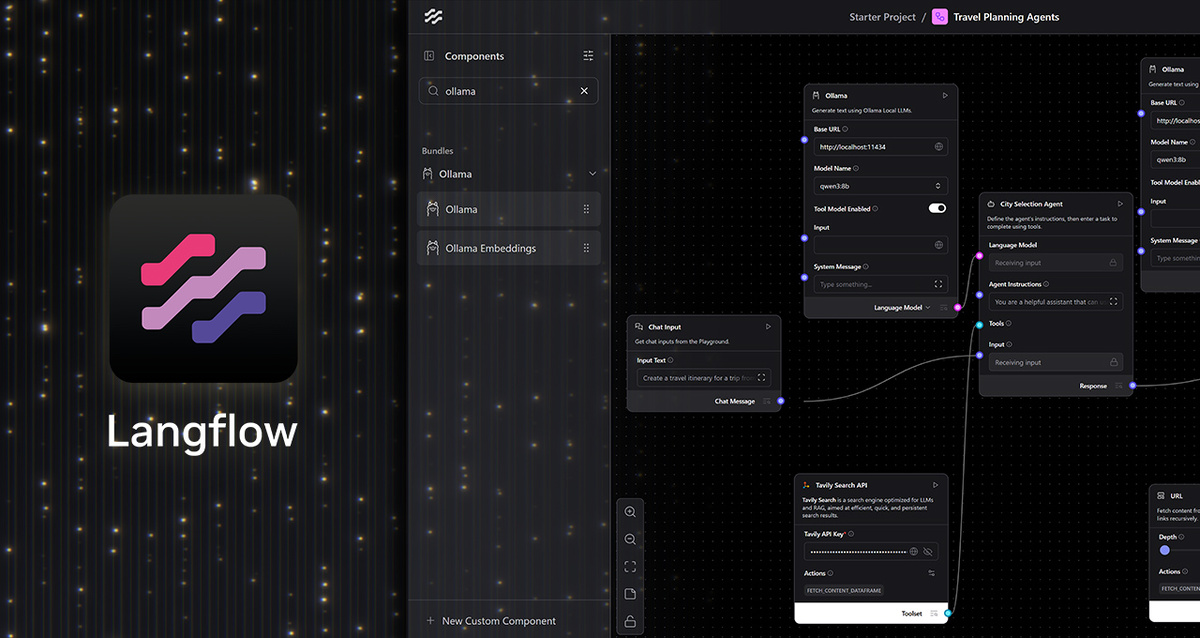Expand the Agent Instructions editor

1114,302
